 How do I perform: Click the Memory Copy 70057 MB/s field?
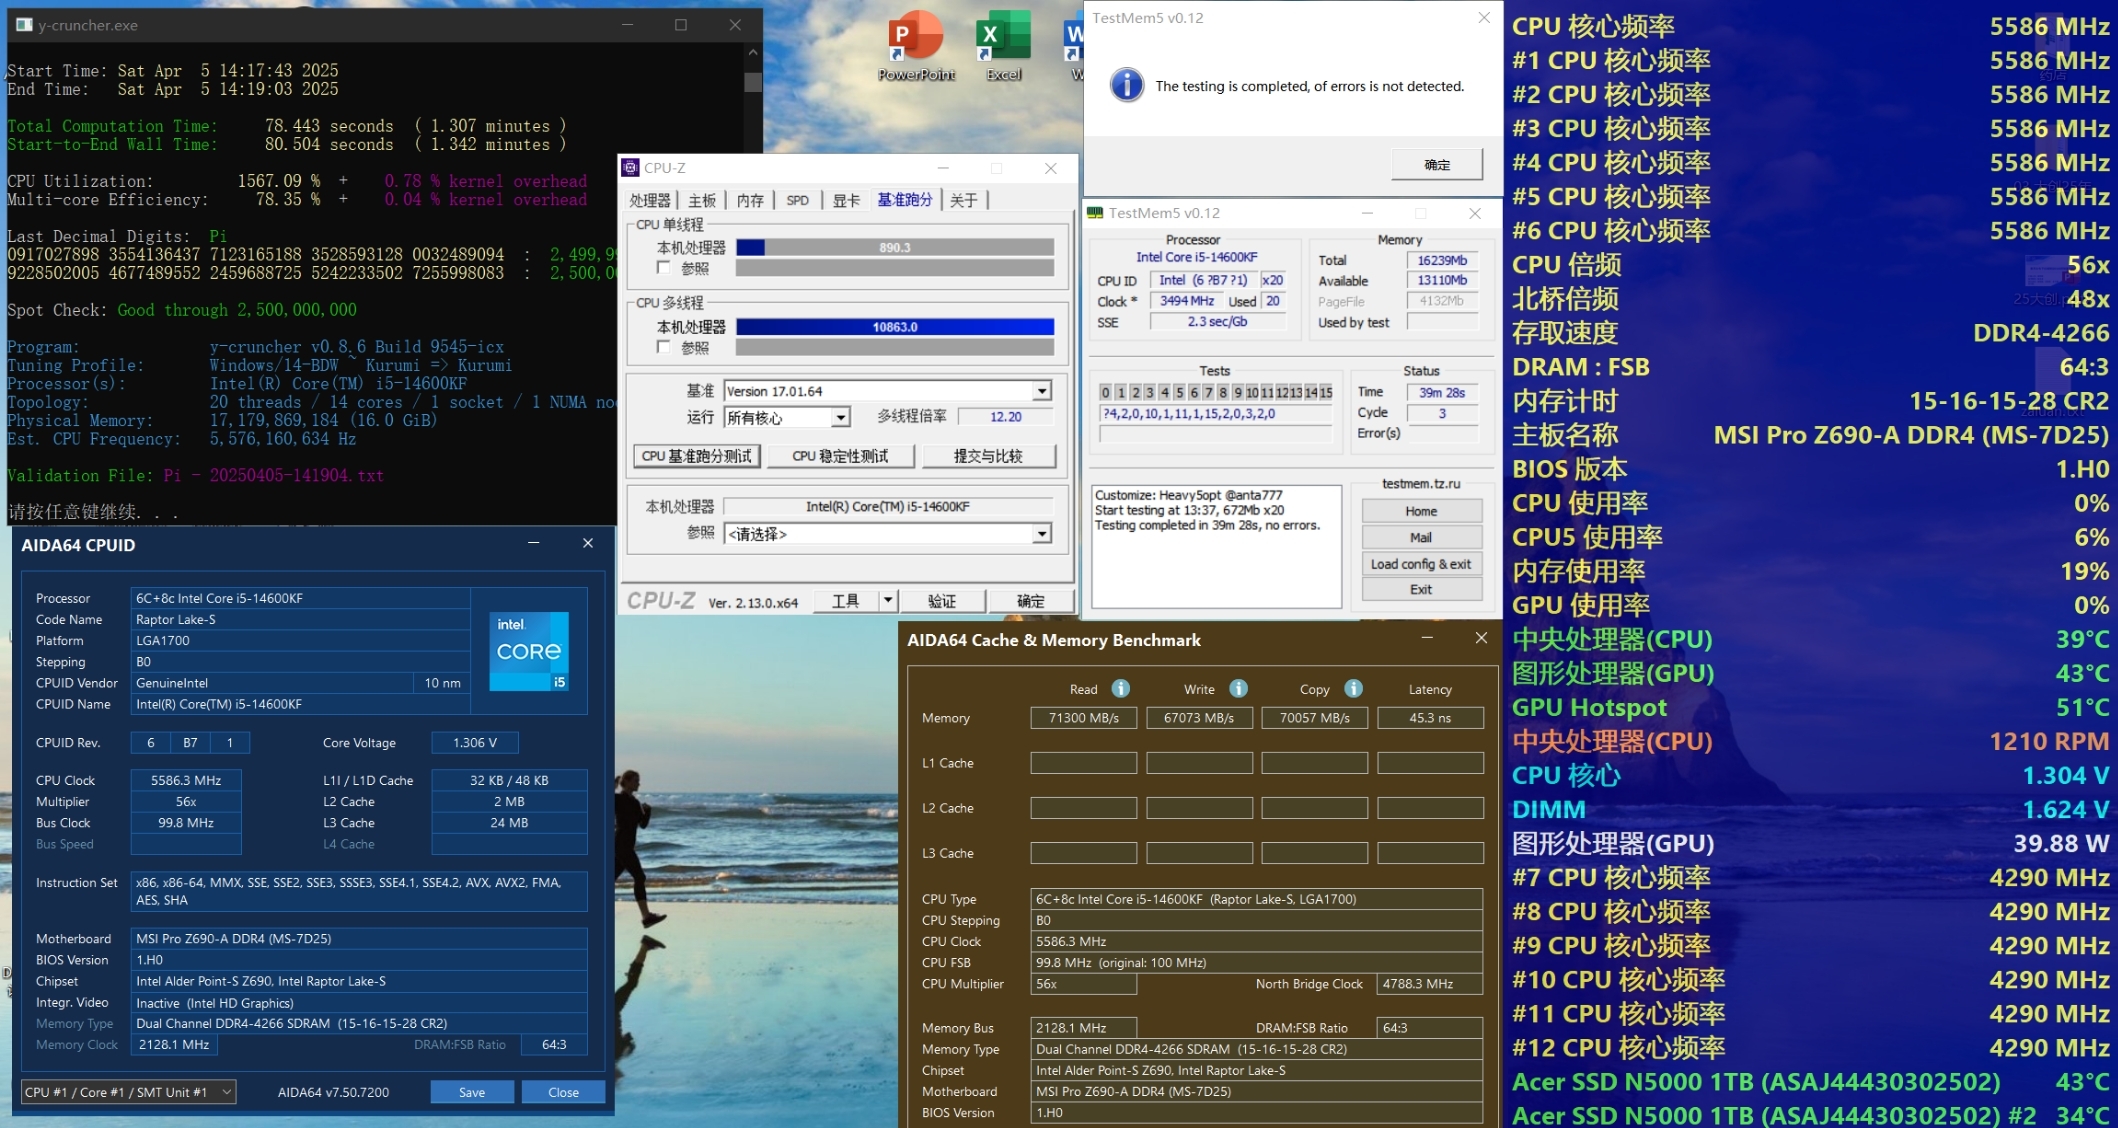coord(1314,718)
